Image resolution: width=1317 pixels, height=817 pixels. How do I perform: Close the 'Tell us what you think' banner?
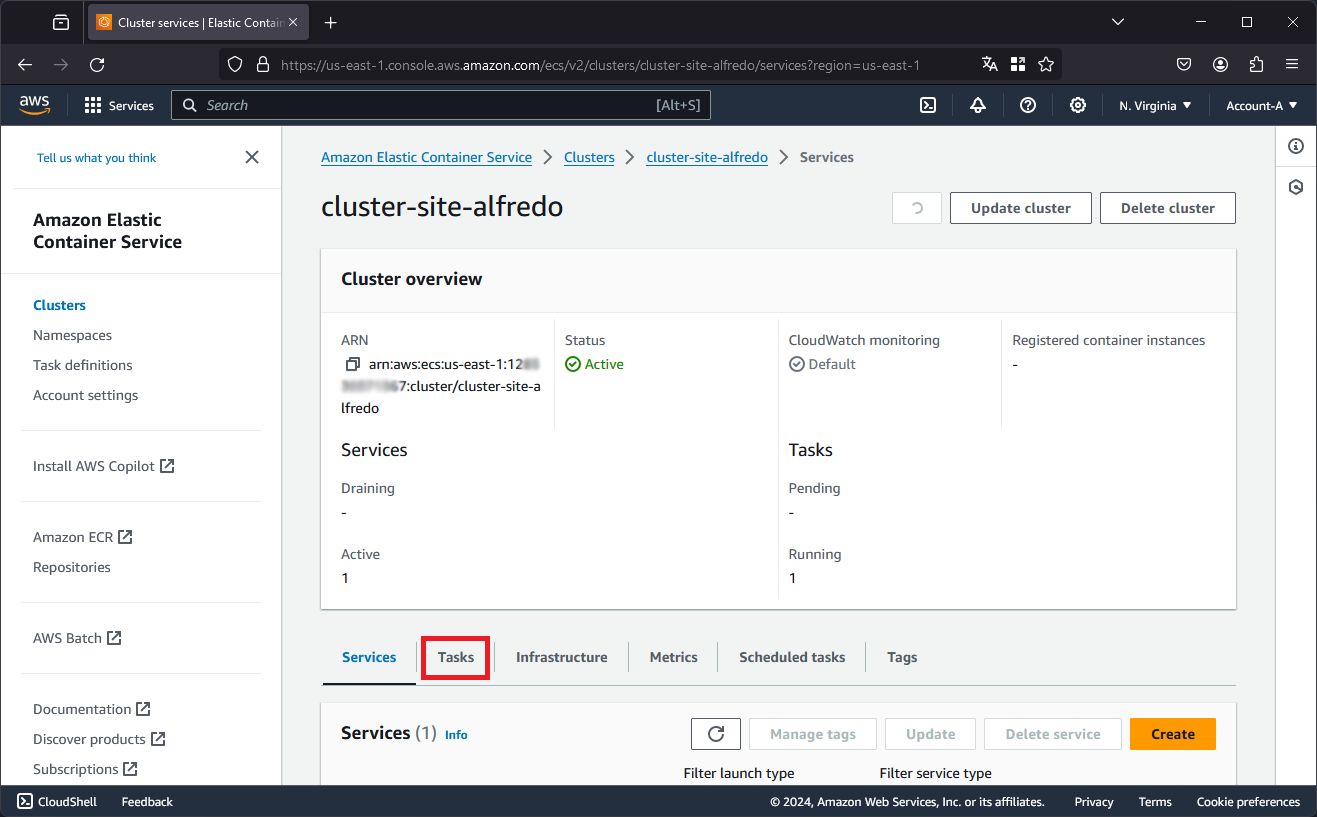(252, 157)
